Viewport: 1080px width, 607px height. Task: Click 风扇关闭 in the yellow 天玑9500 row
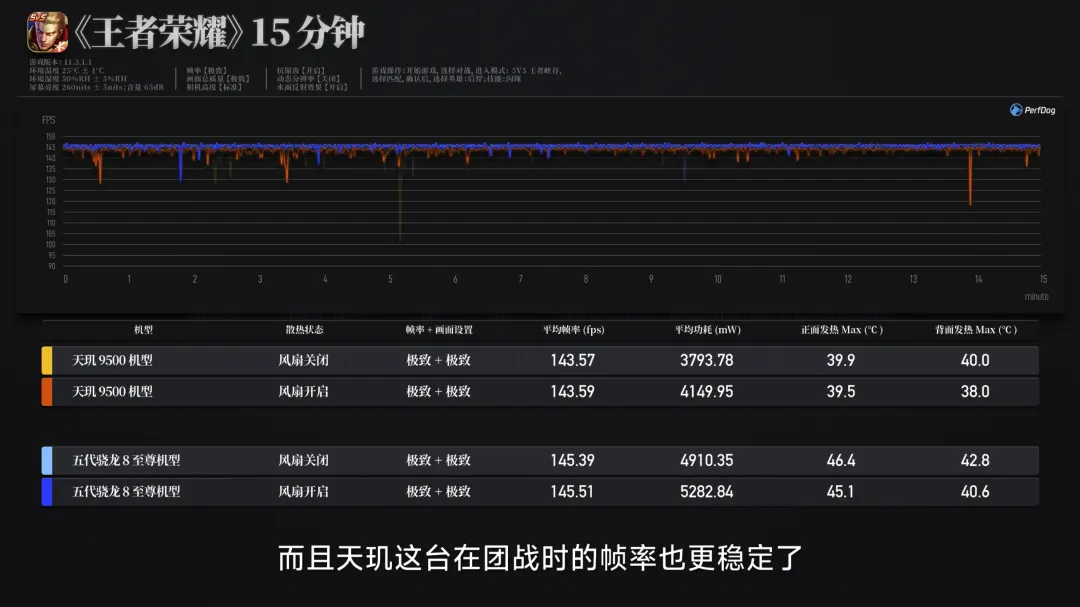click(x=304, y=360)
